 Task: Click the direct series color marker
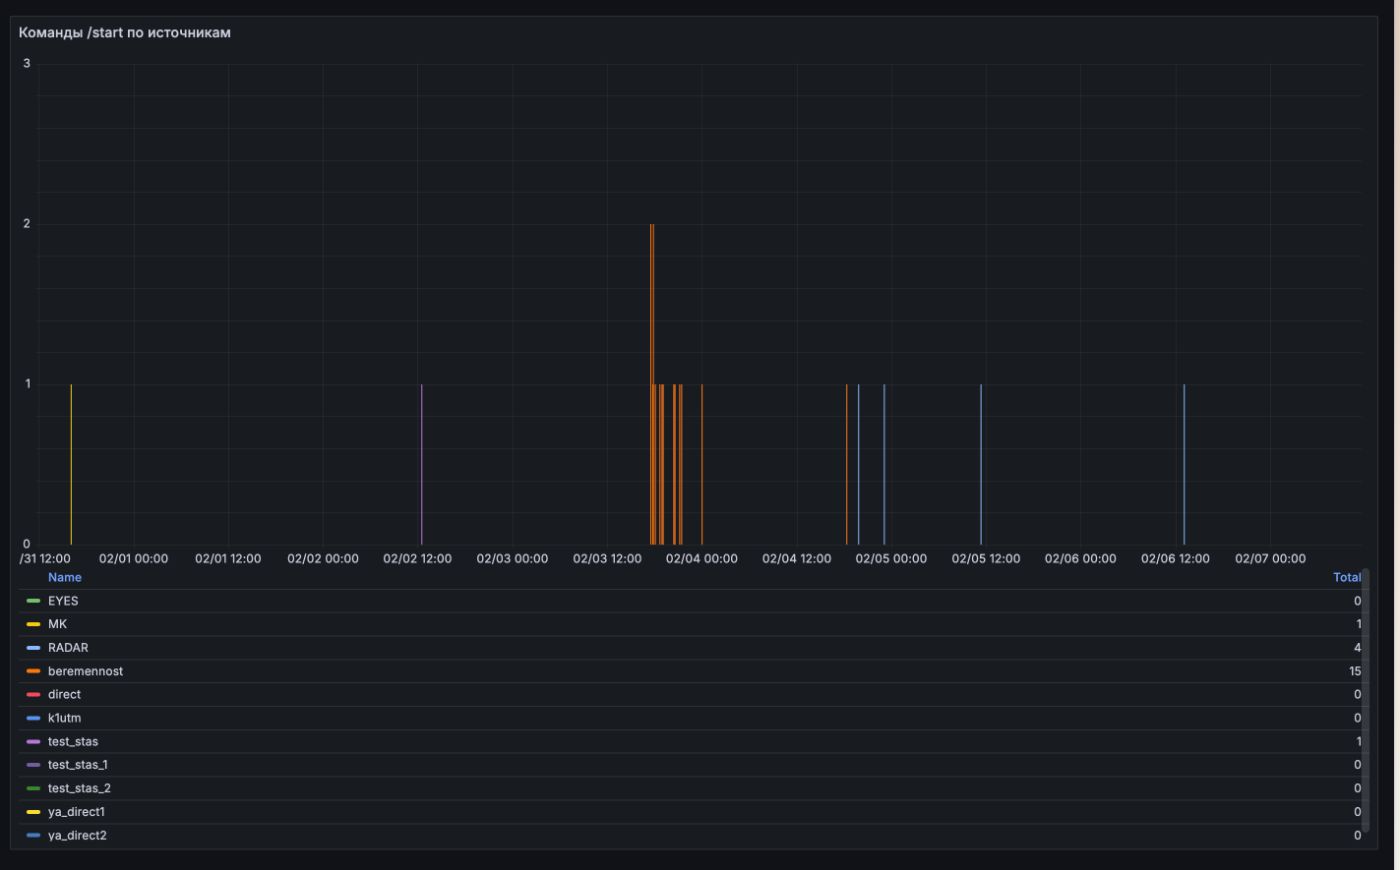(36, 695)
